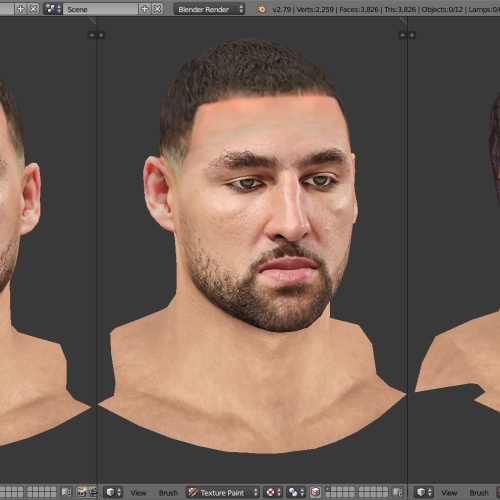
Task: Open the Blender Render engine dropdown
Action: click(x=209, y=9)
